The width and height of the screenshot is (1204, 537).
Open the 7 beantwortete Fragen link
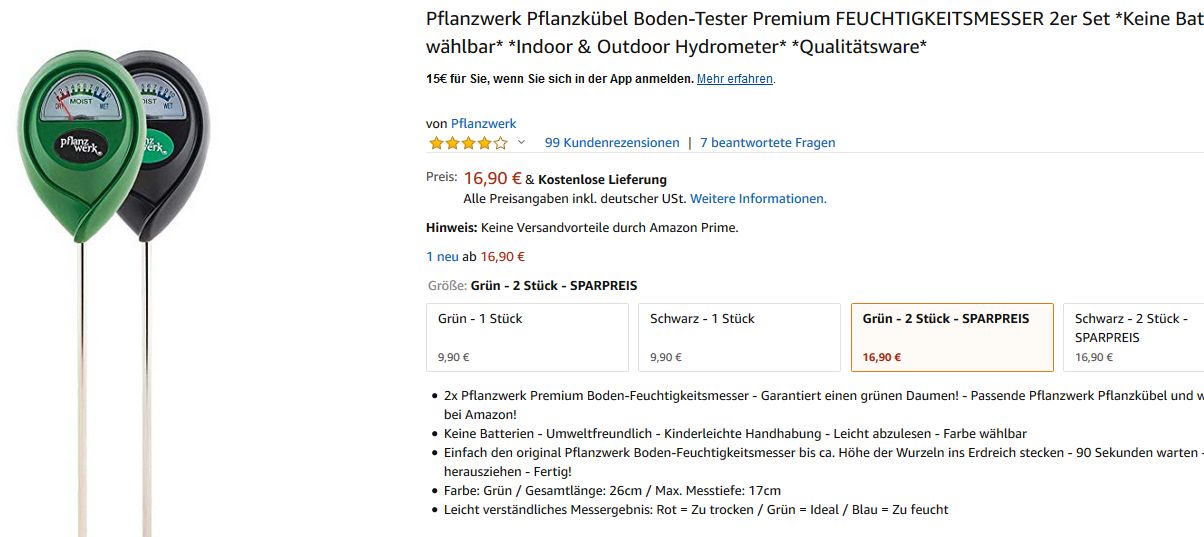pyautogui.click(x=767, y=143)
